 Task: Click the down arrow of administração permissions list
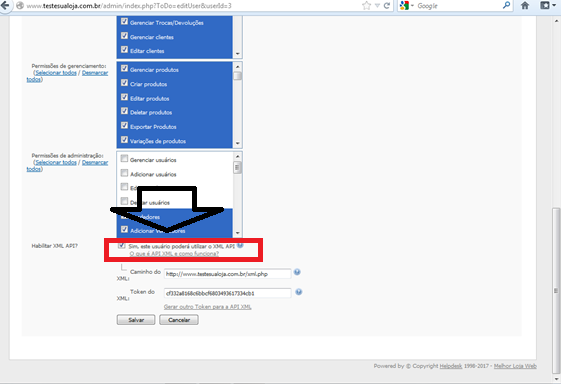tap(238, 233)
